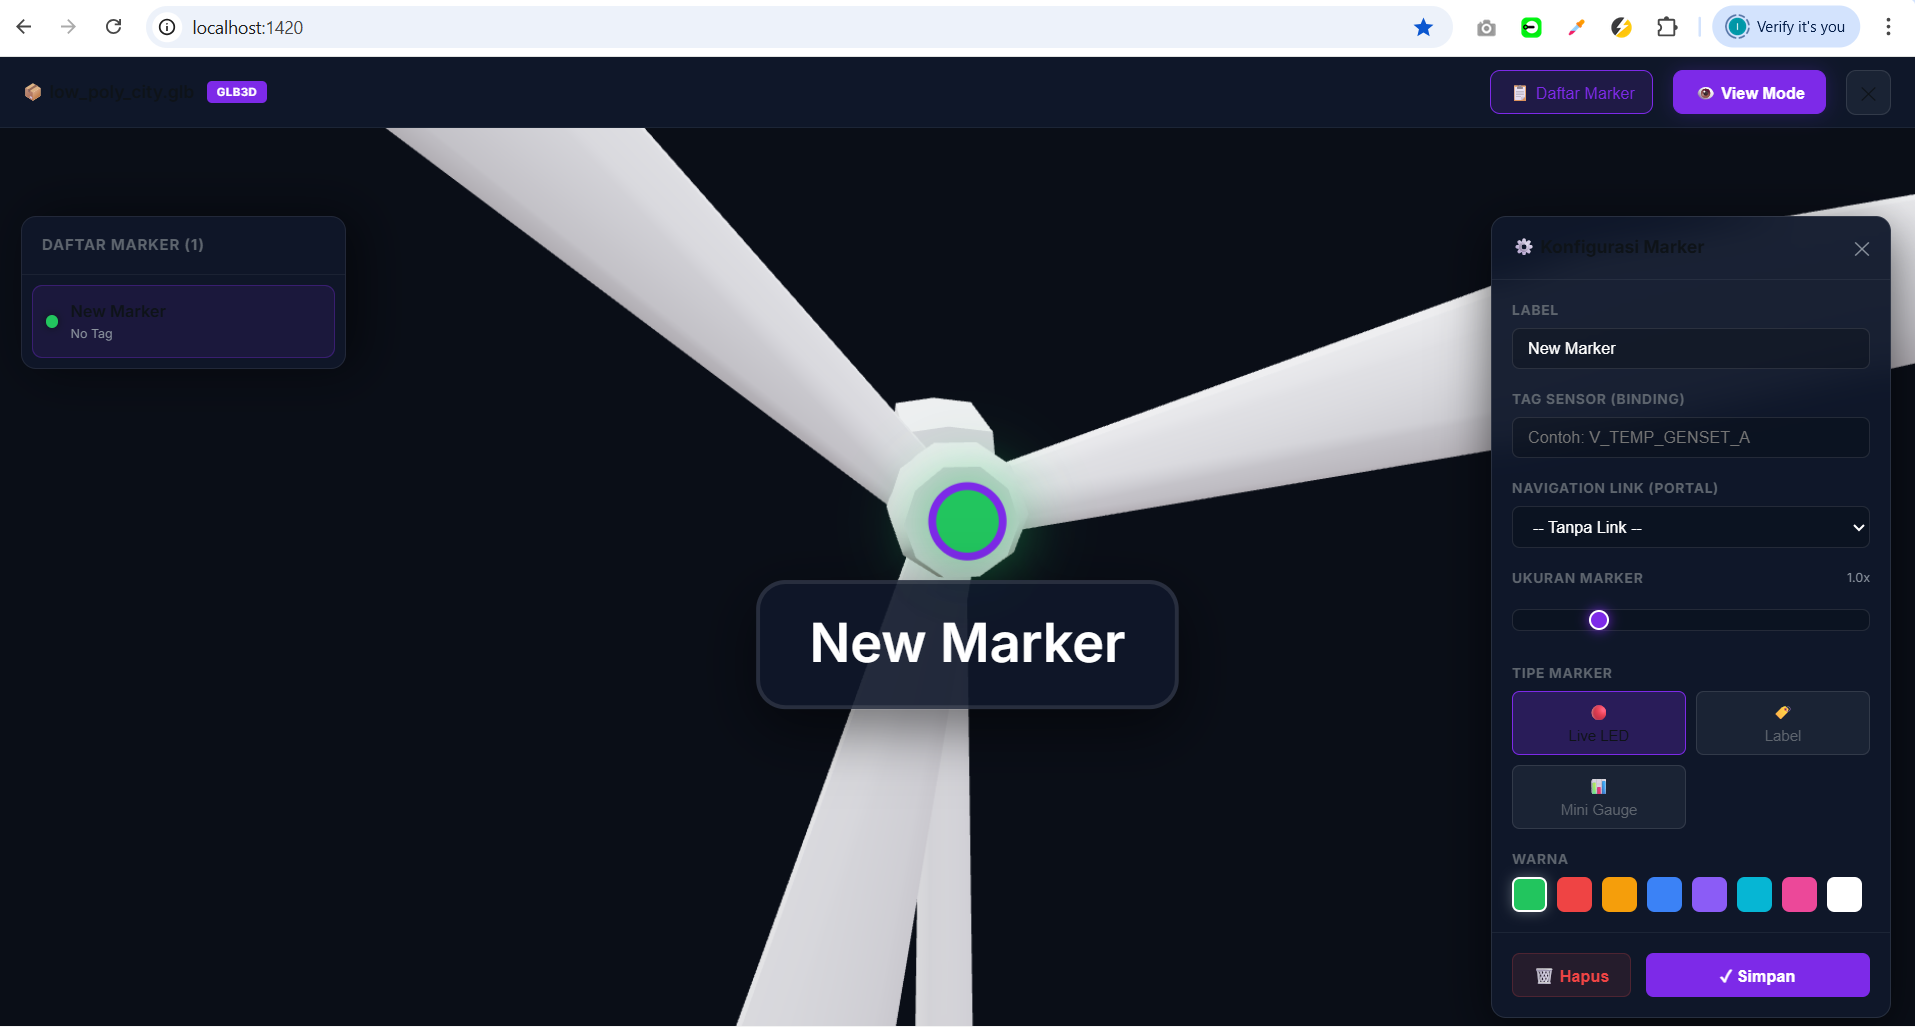
Task: Click the green marker dot on turbine hub
Action: coord(967,521)
